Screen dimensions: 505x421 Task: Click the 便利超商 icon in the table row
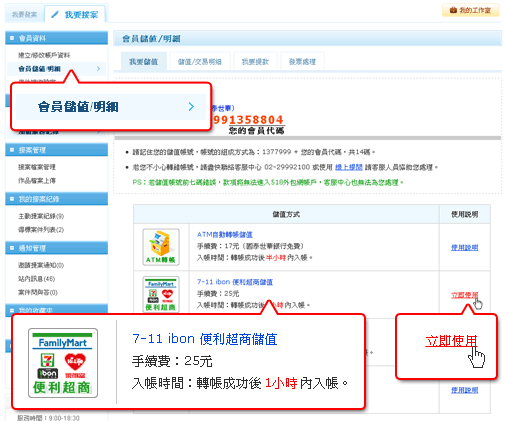pos(161,294)
